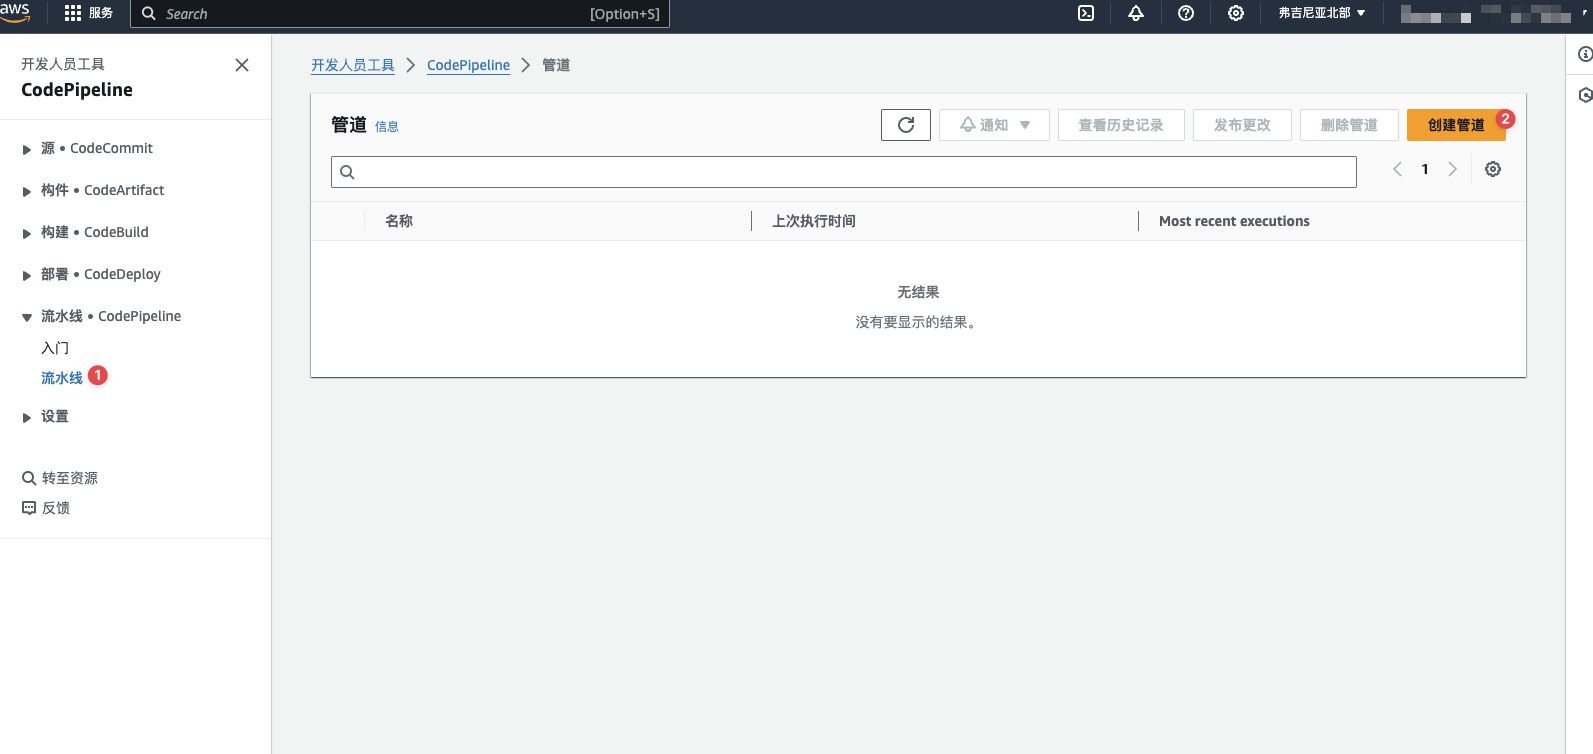Select page number 1 in pagination

pos(1425,169)
